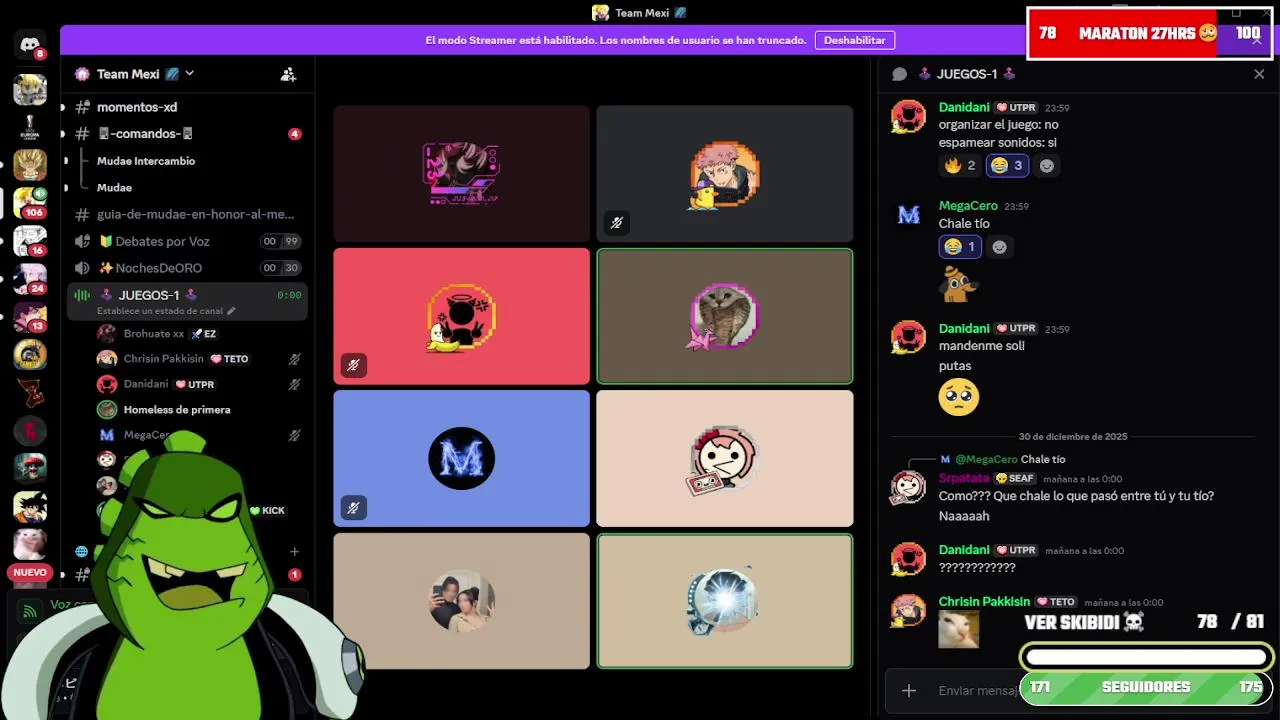The width and height of the screenshot is (1280, 720).
Task: Click the edit pencil beside channel status text
Action: [x=231, y=311]
